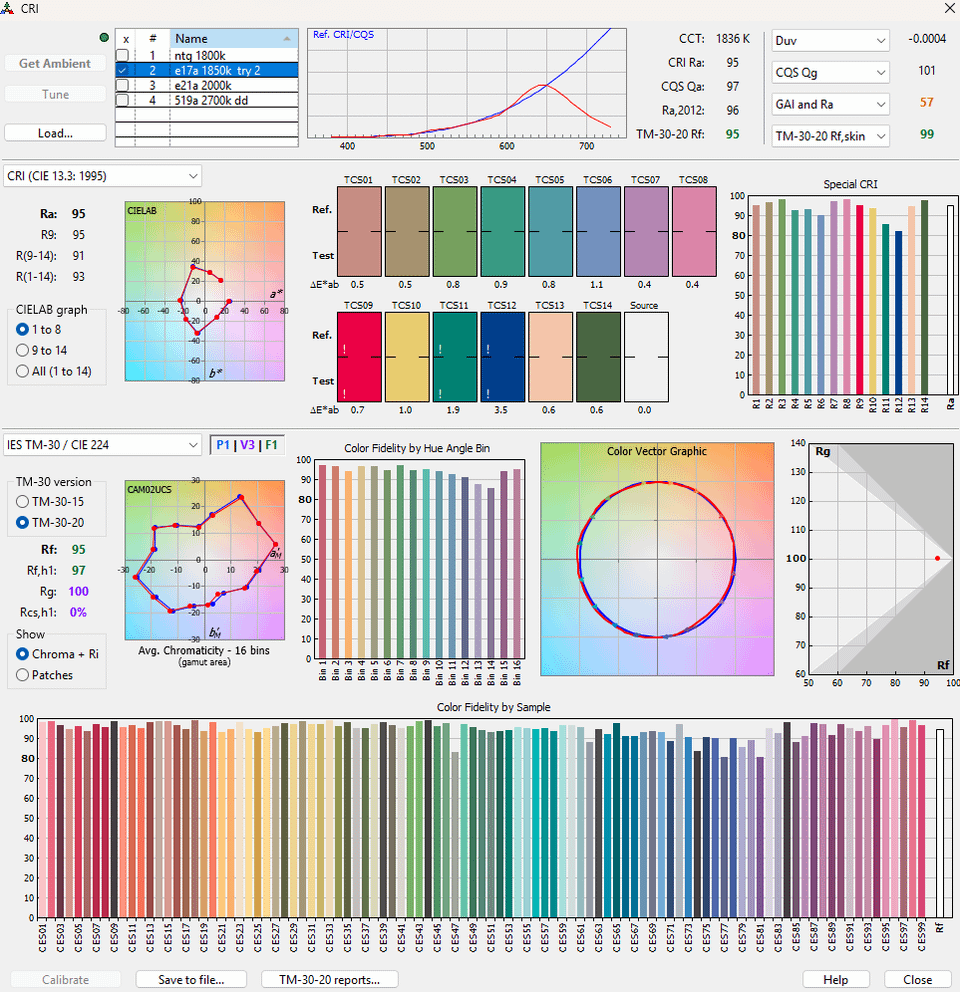Check the box for 519a 2700k dd
The width and height of the screenshot is (960, 992).
click(x=122, y=100)
